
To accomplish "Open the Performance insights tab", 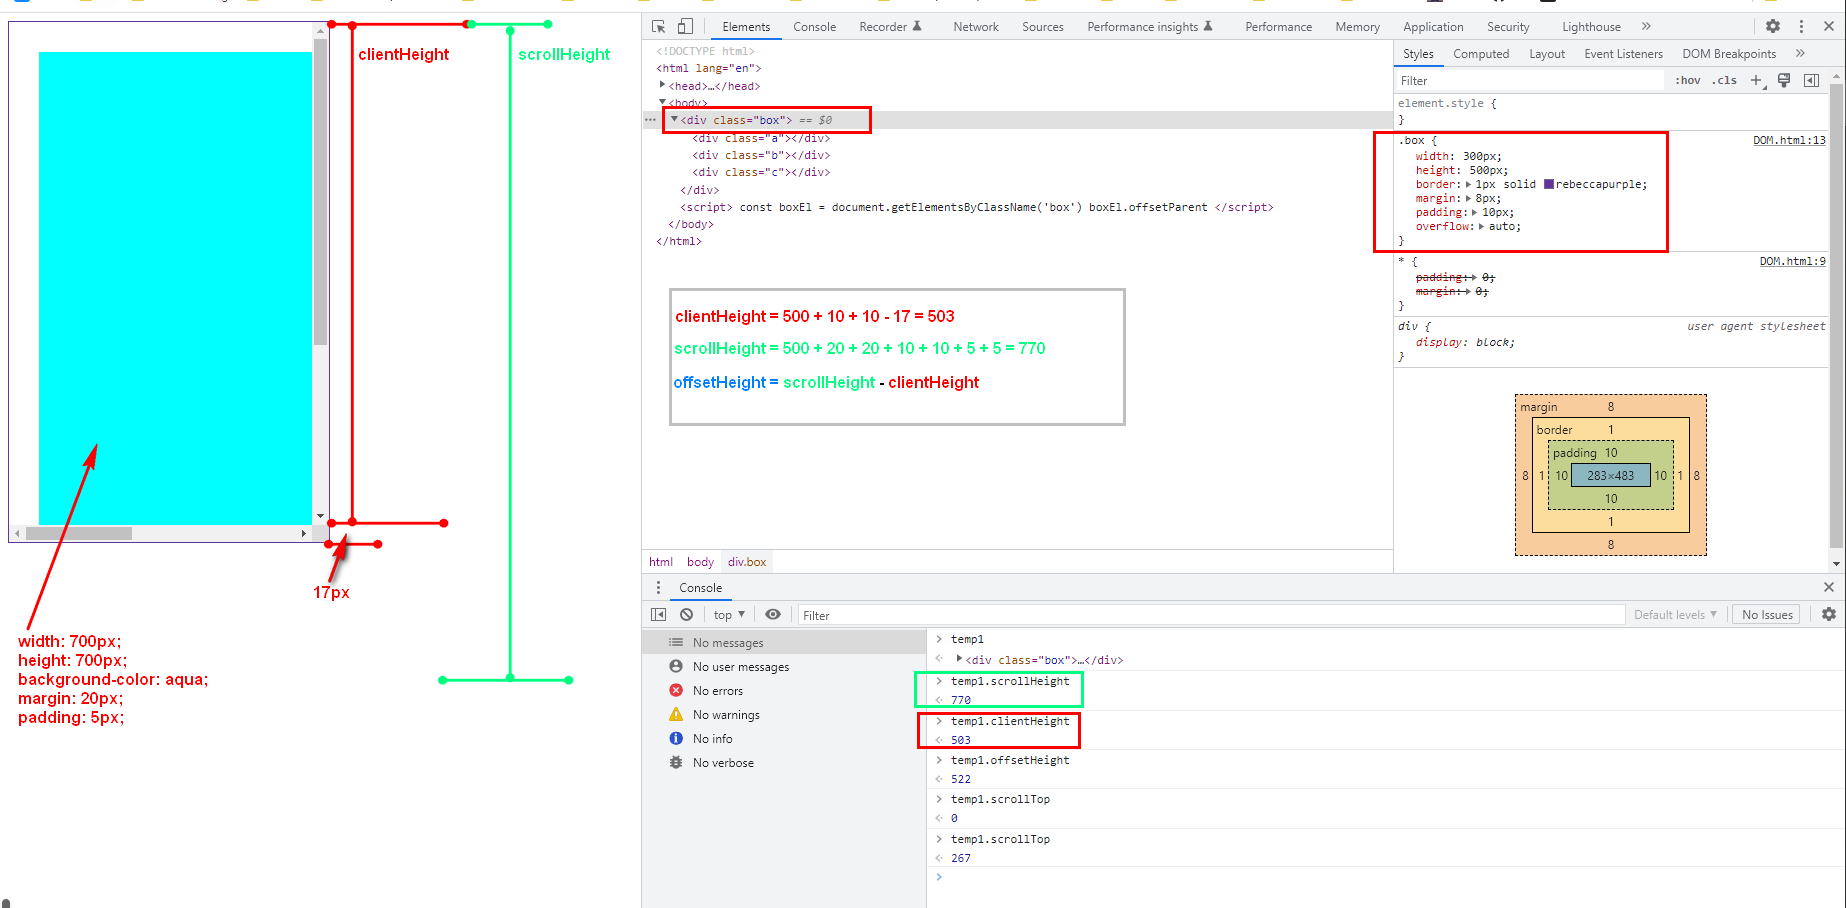I will (x=1150, y=27).
